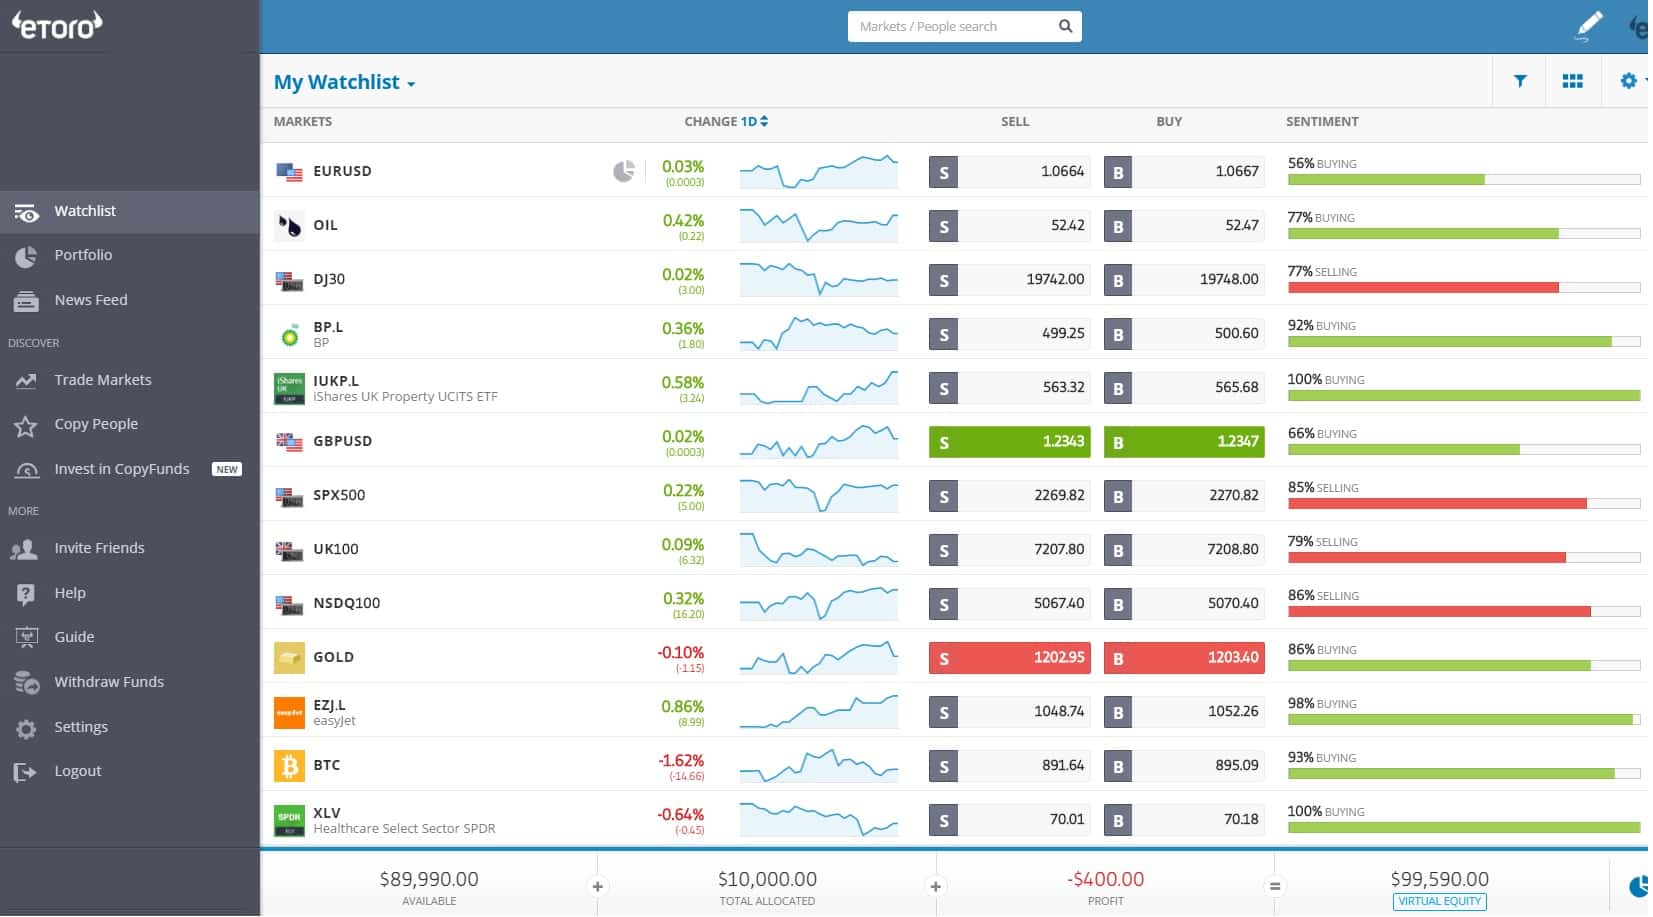Click the GOLD Buy 1203.40 button
The height and width of the screenshot is (917, 1653).
click(1184, 658)
